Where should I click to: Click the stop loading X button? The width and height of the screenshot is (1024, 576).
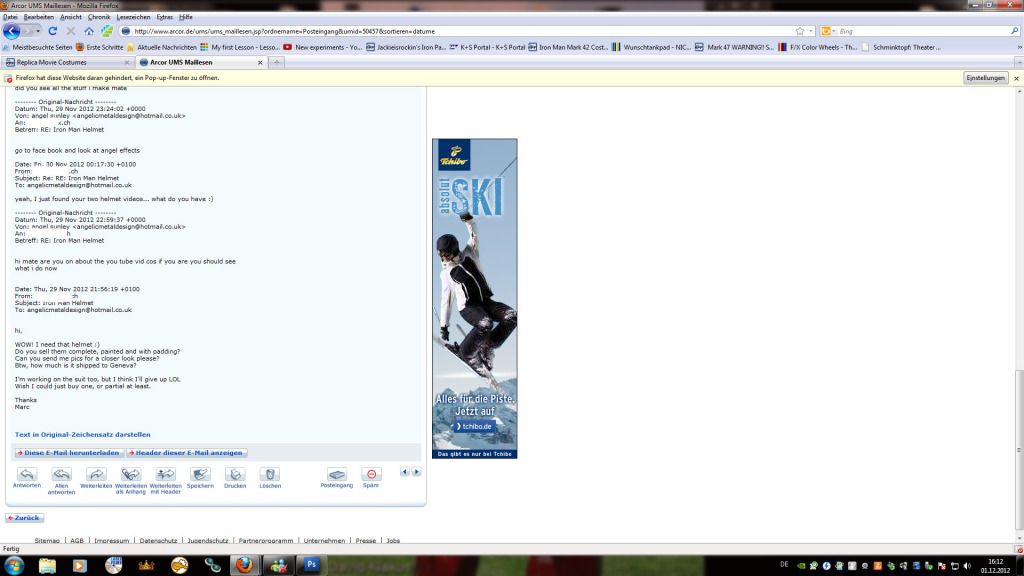click(71, 31)
